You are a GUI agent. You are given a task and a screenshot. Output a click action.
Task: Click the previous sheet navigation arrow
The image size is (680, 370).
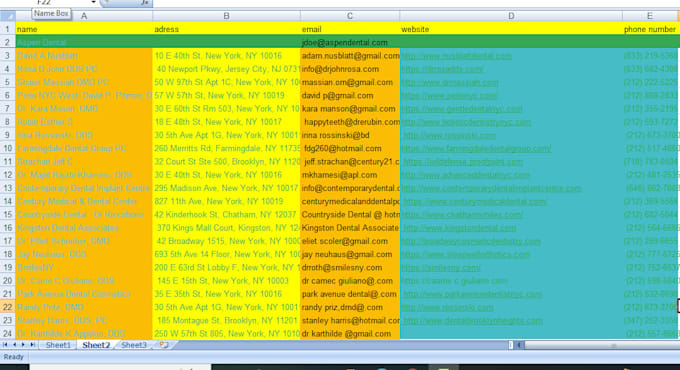click(14, 345)
